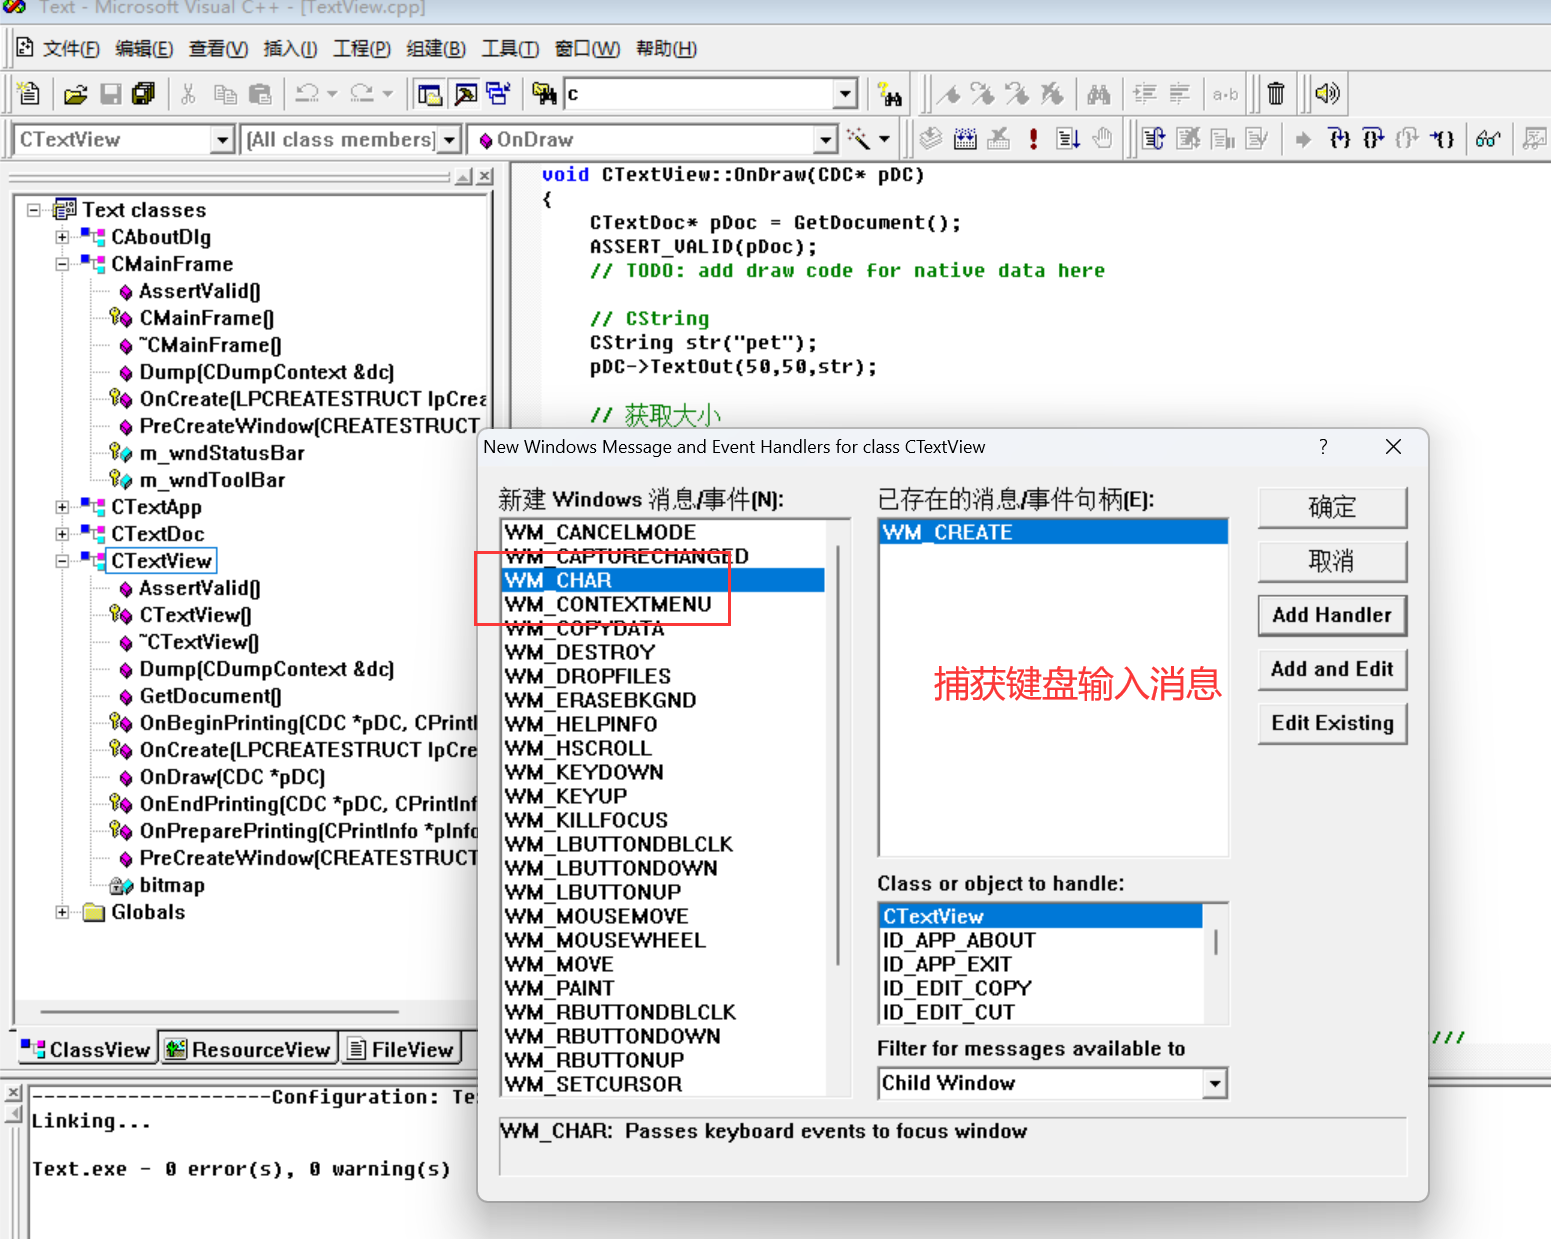Expand the Globals folder node

(63, 912)
